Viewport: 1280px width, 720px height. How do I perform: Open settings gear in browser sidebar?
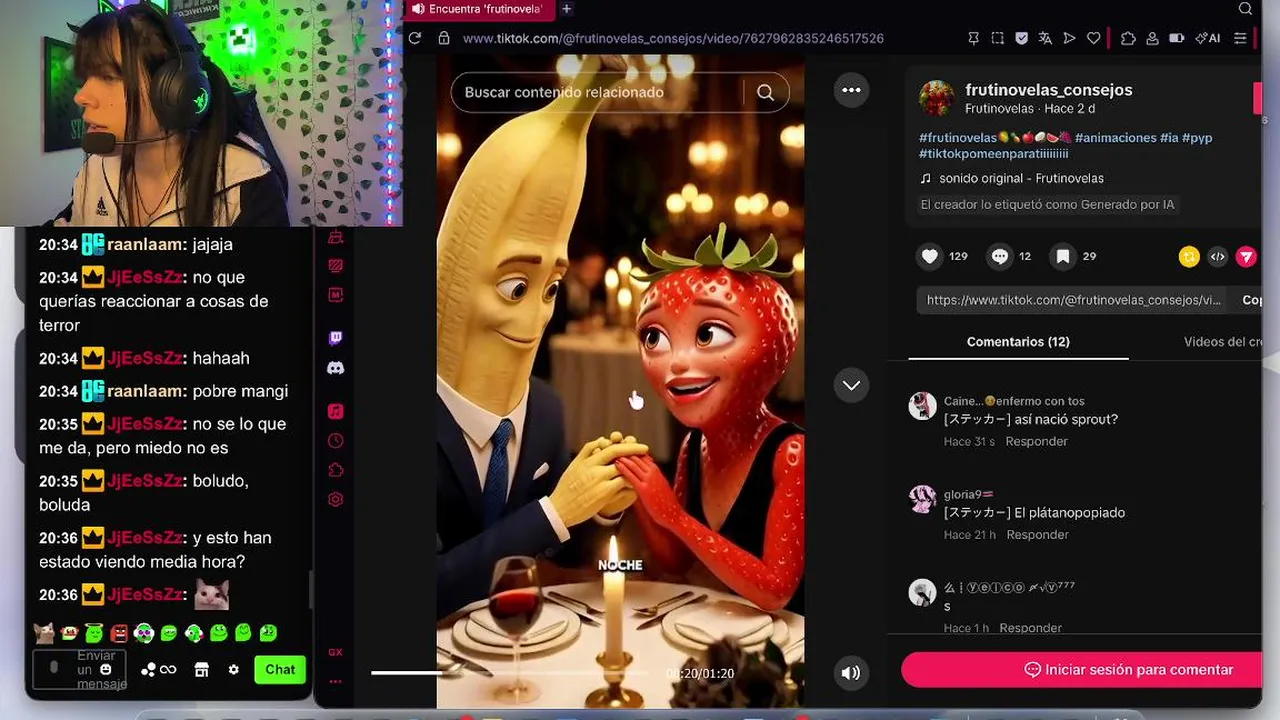336,499
